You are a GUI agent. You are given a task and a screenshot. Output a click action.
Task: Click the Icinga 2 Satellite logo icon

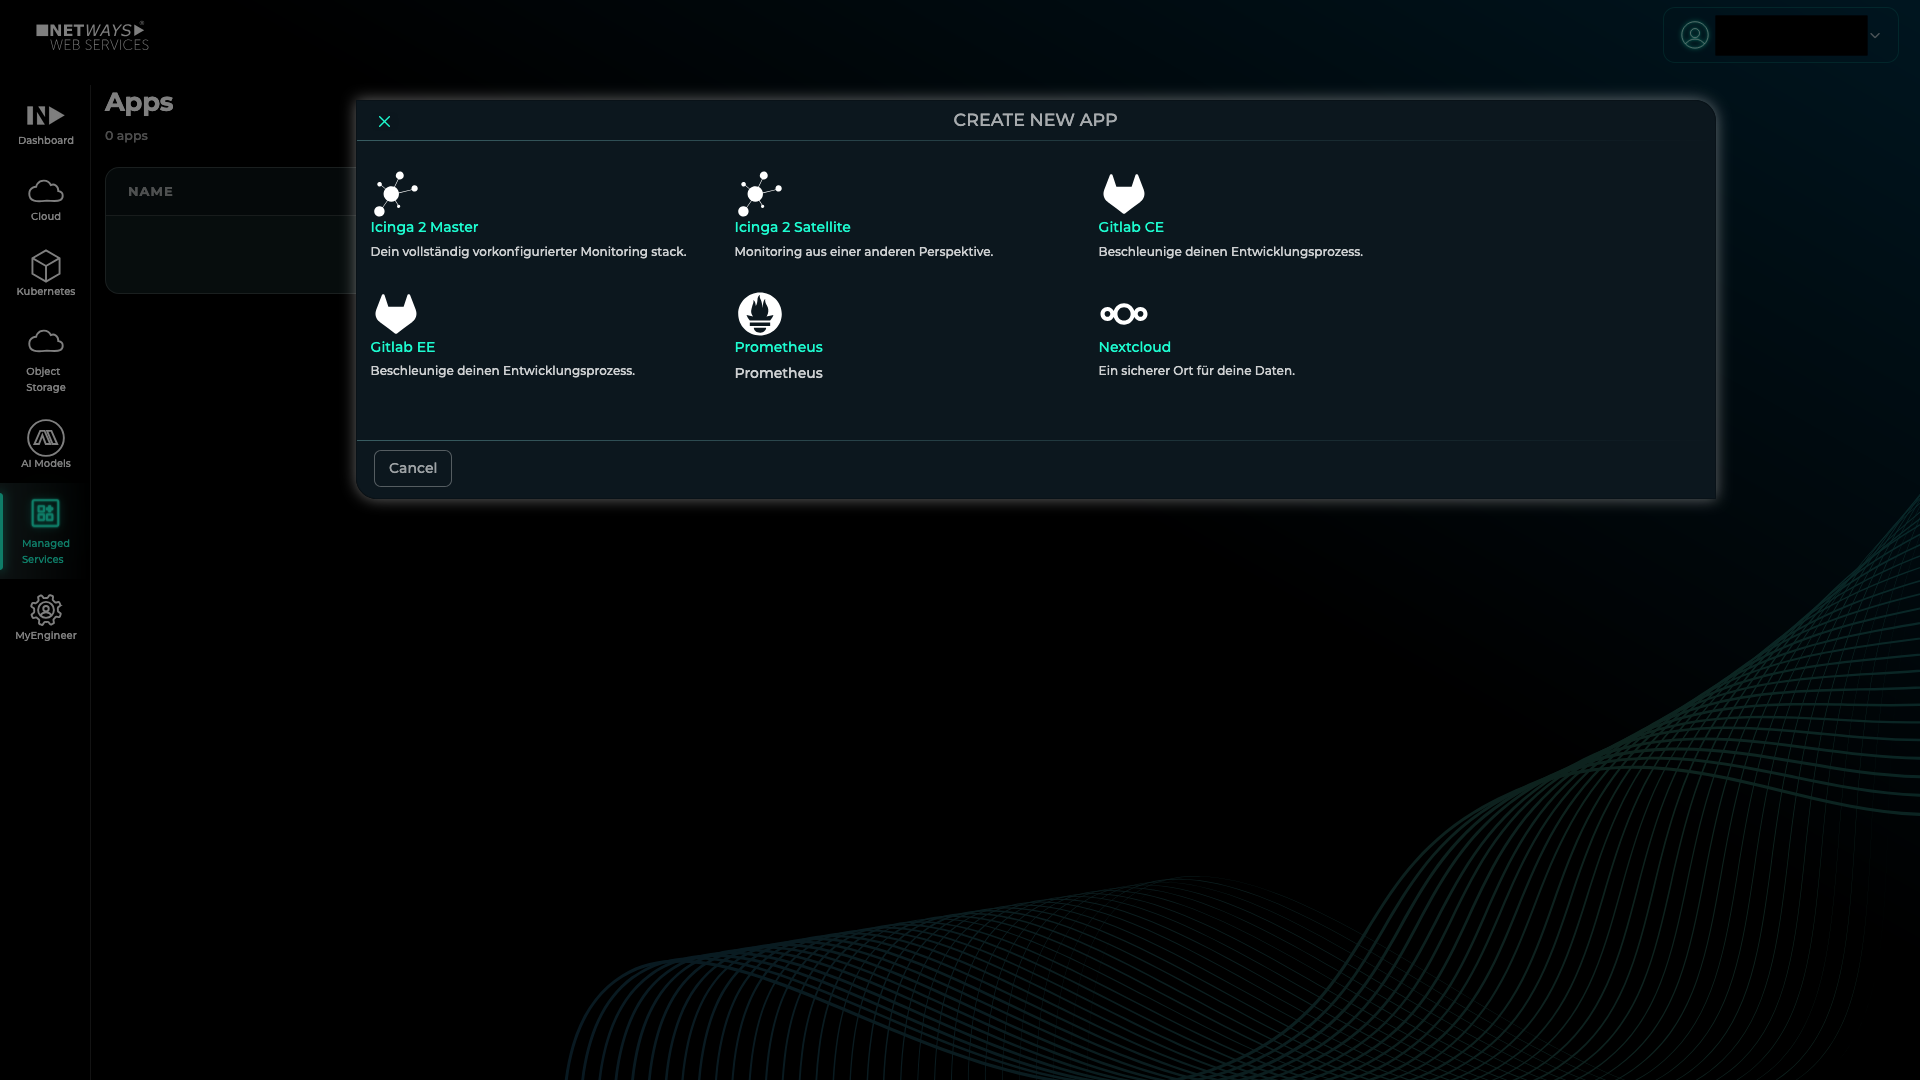coord(760,194)
